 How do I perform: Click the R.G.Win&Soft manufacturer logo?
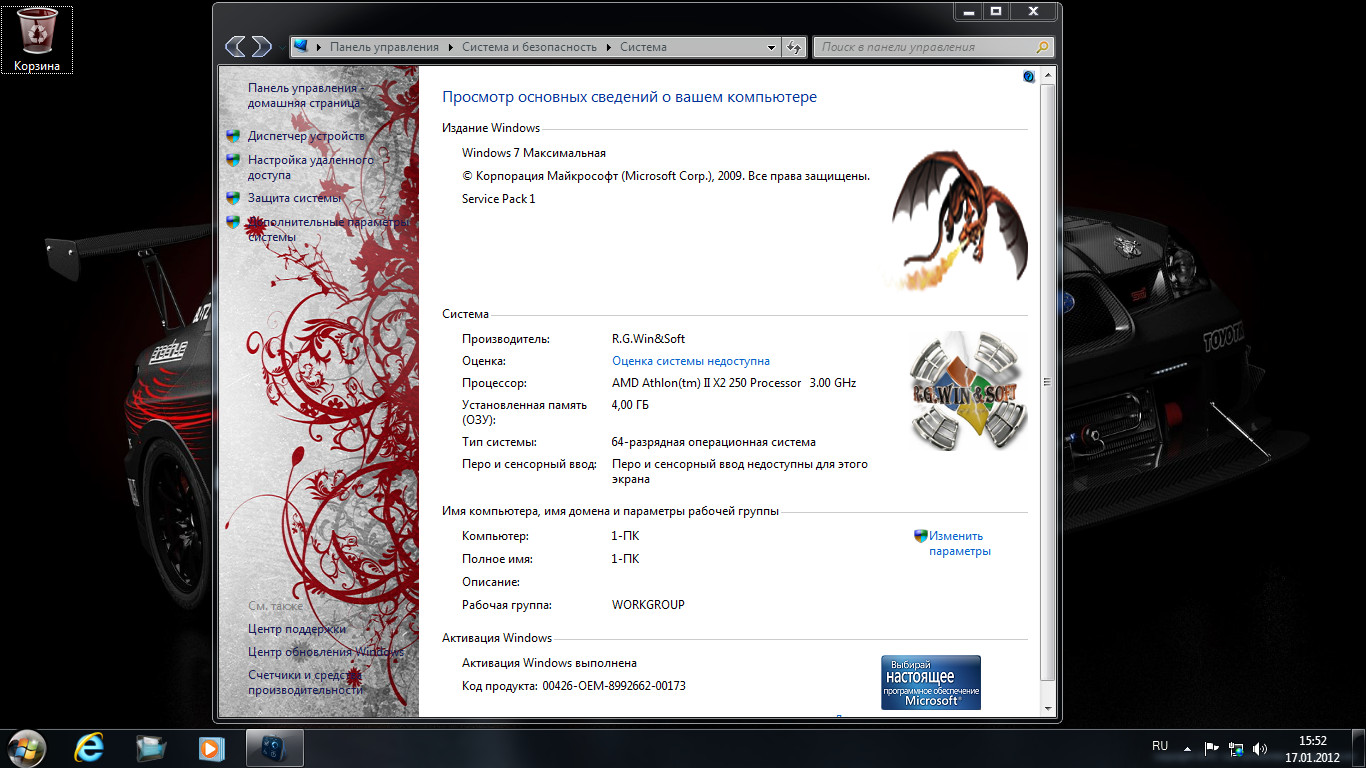[x=967, y=391]
